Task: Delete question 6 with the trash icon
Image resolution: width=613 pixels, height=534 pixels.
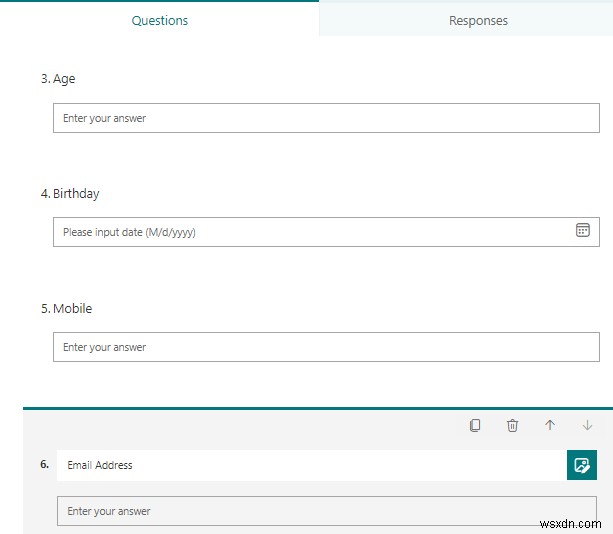Action: point(512,425)
